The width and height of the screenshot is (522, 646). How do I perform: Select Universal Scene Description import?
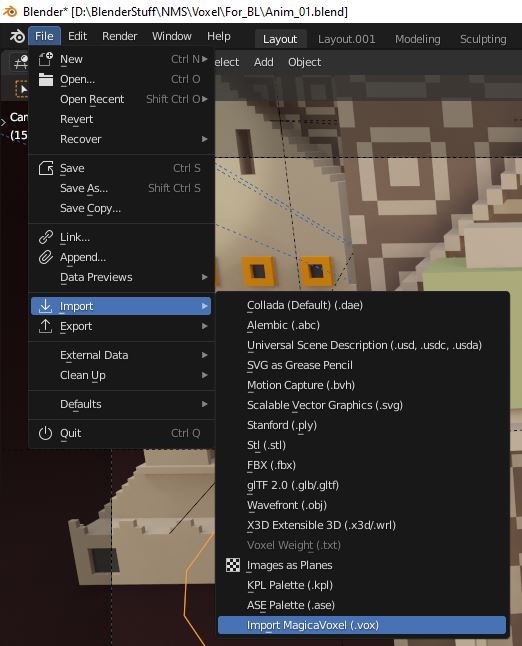[x=362, y=345]
